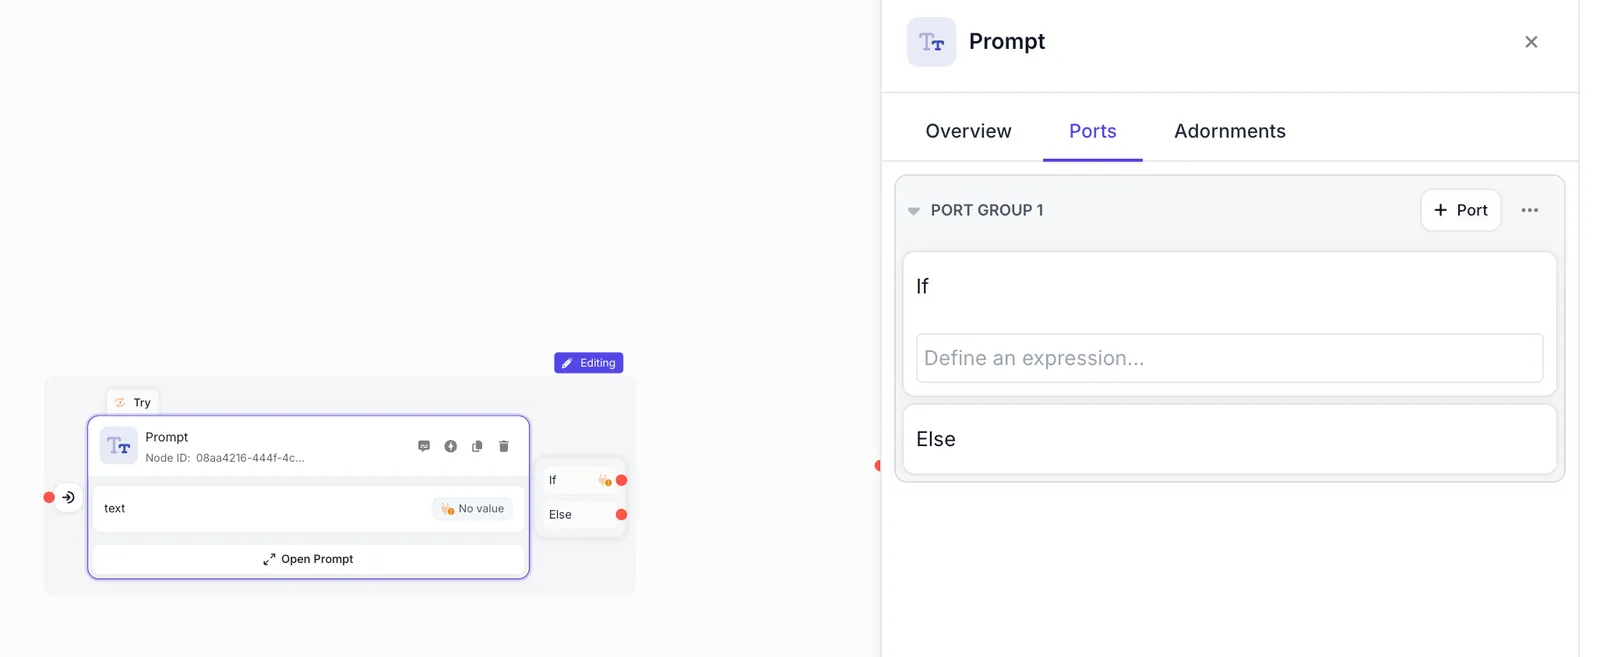The height and width of the screenshot is (657, 1600).
Task: Click the red If output port dot
Action: point(621,481)
